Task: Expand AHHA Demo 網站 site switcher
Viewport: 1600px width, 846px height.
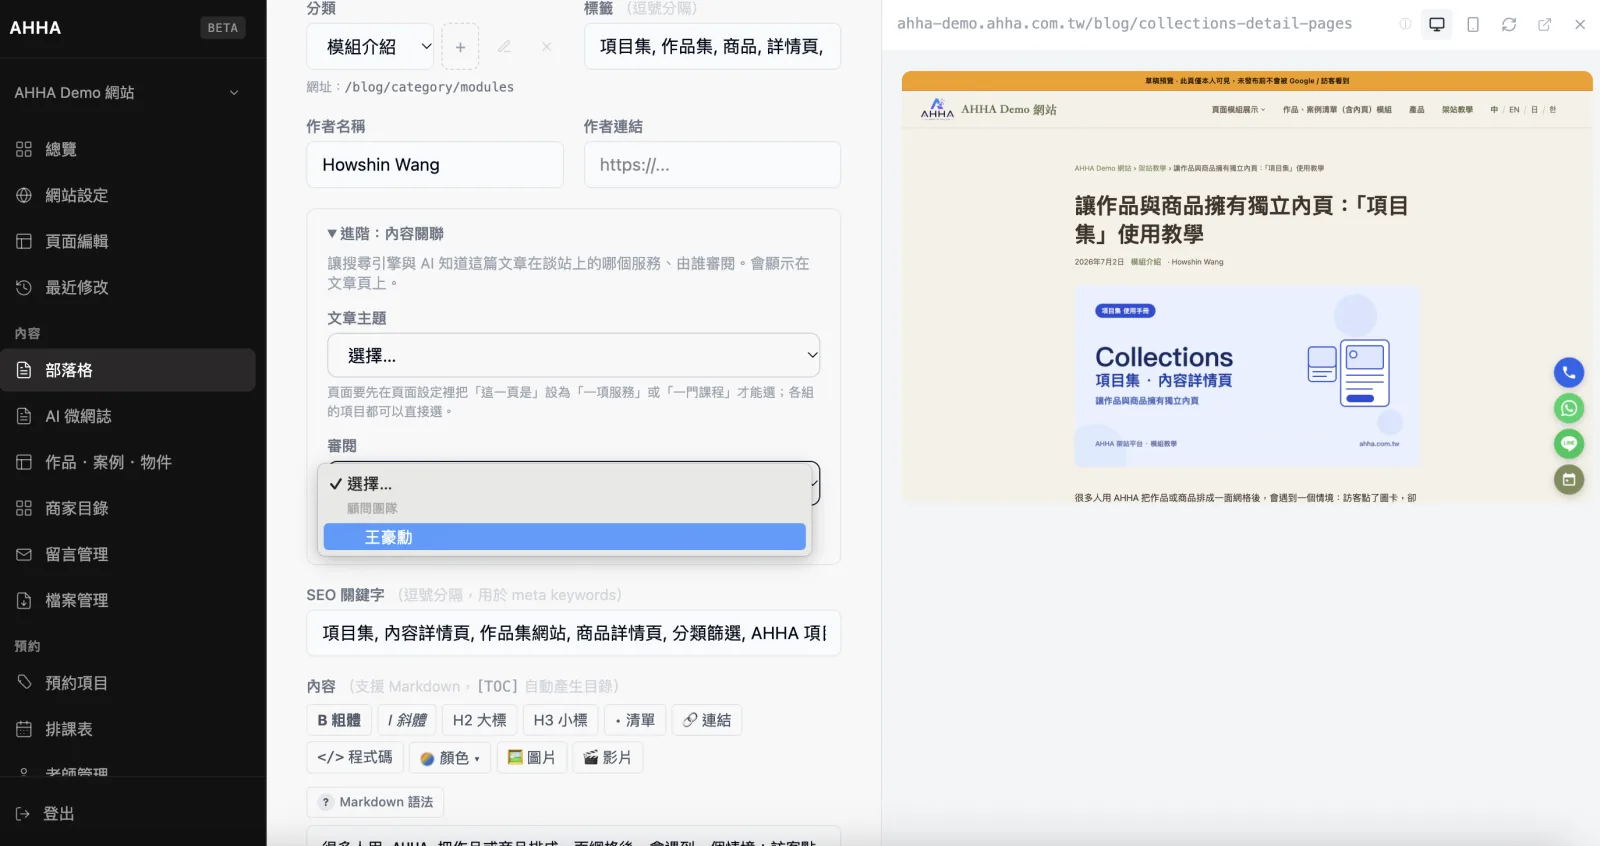Action: coord(128,93)
